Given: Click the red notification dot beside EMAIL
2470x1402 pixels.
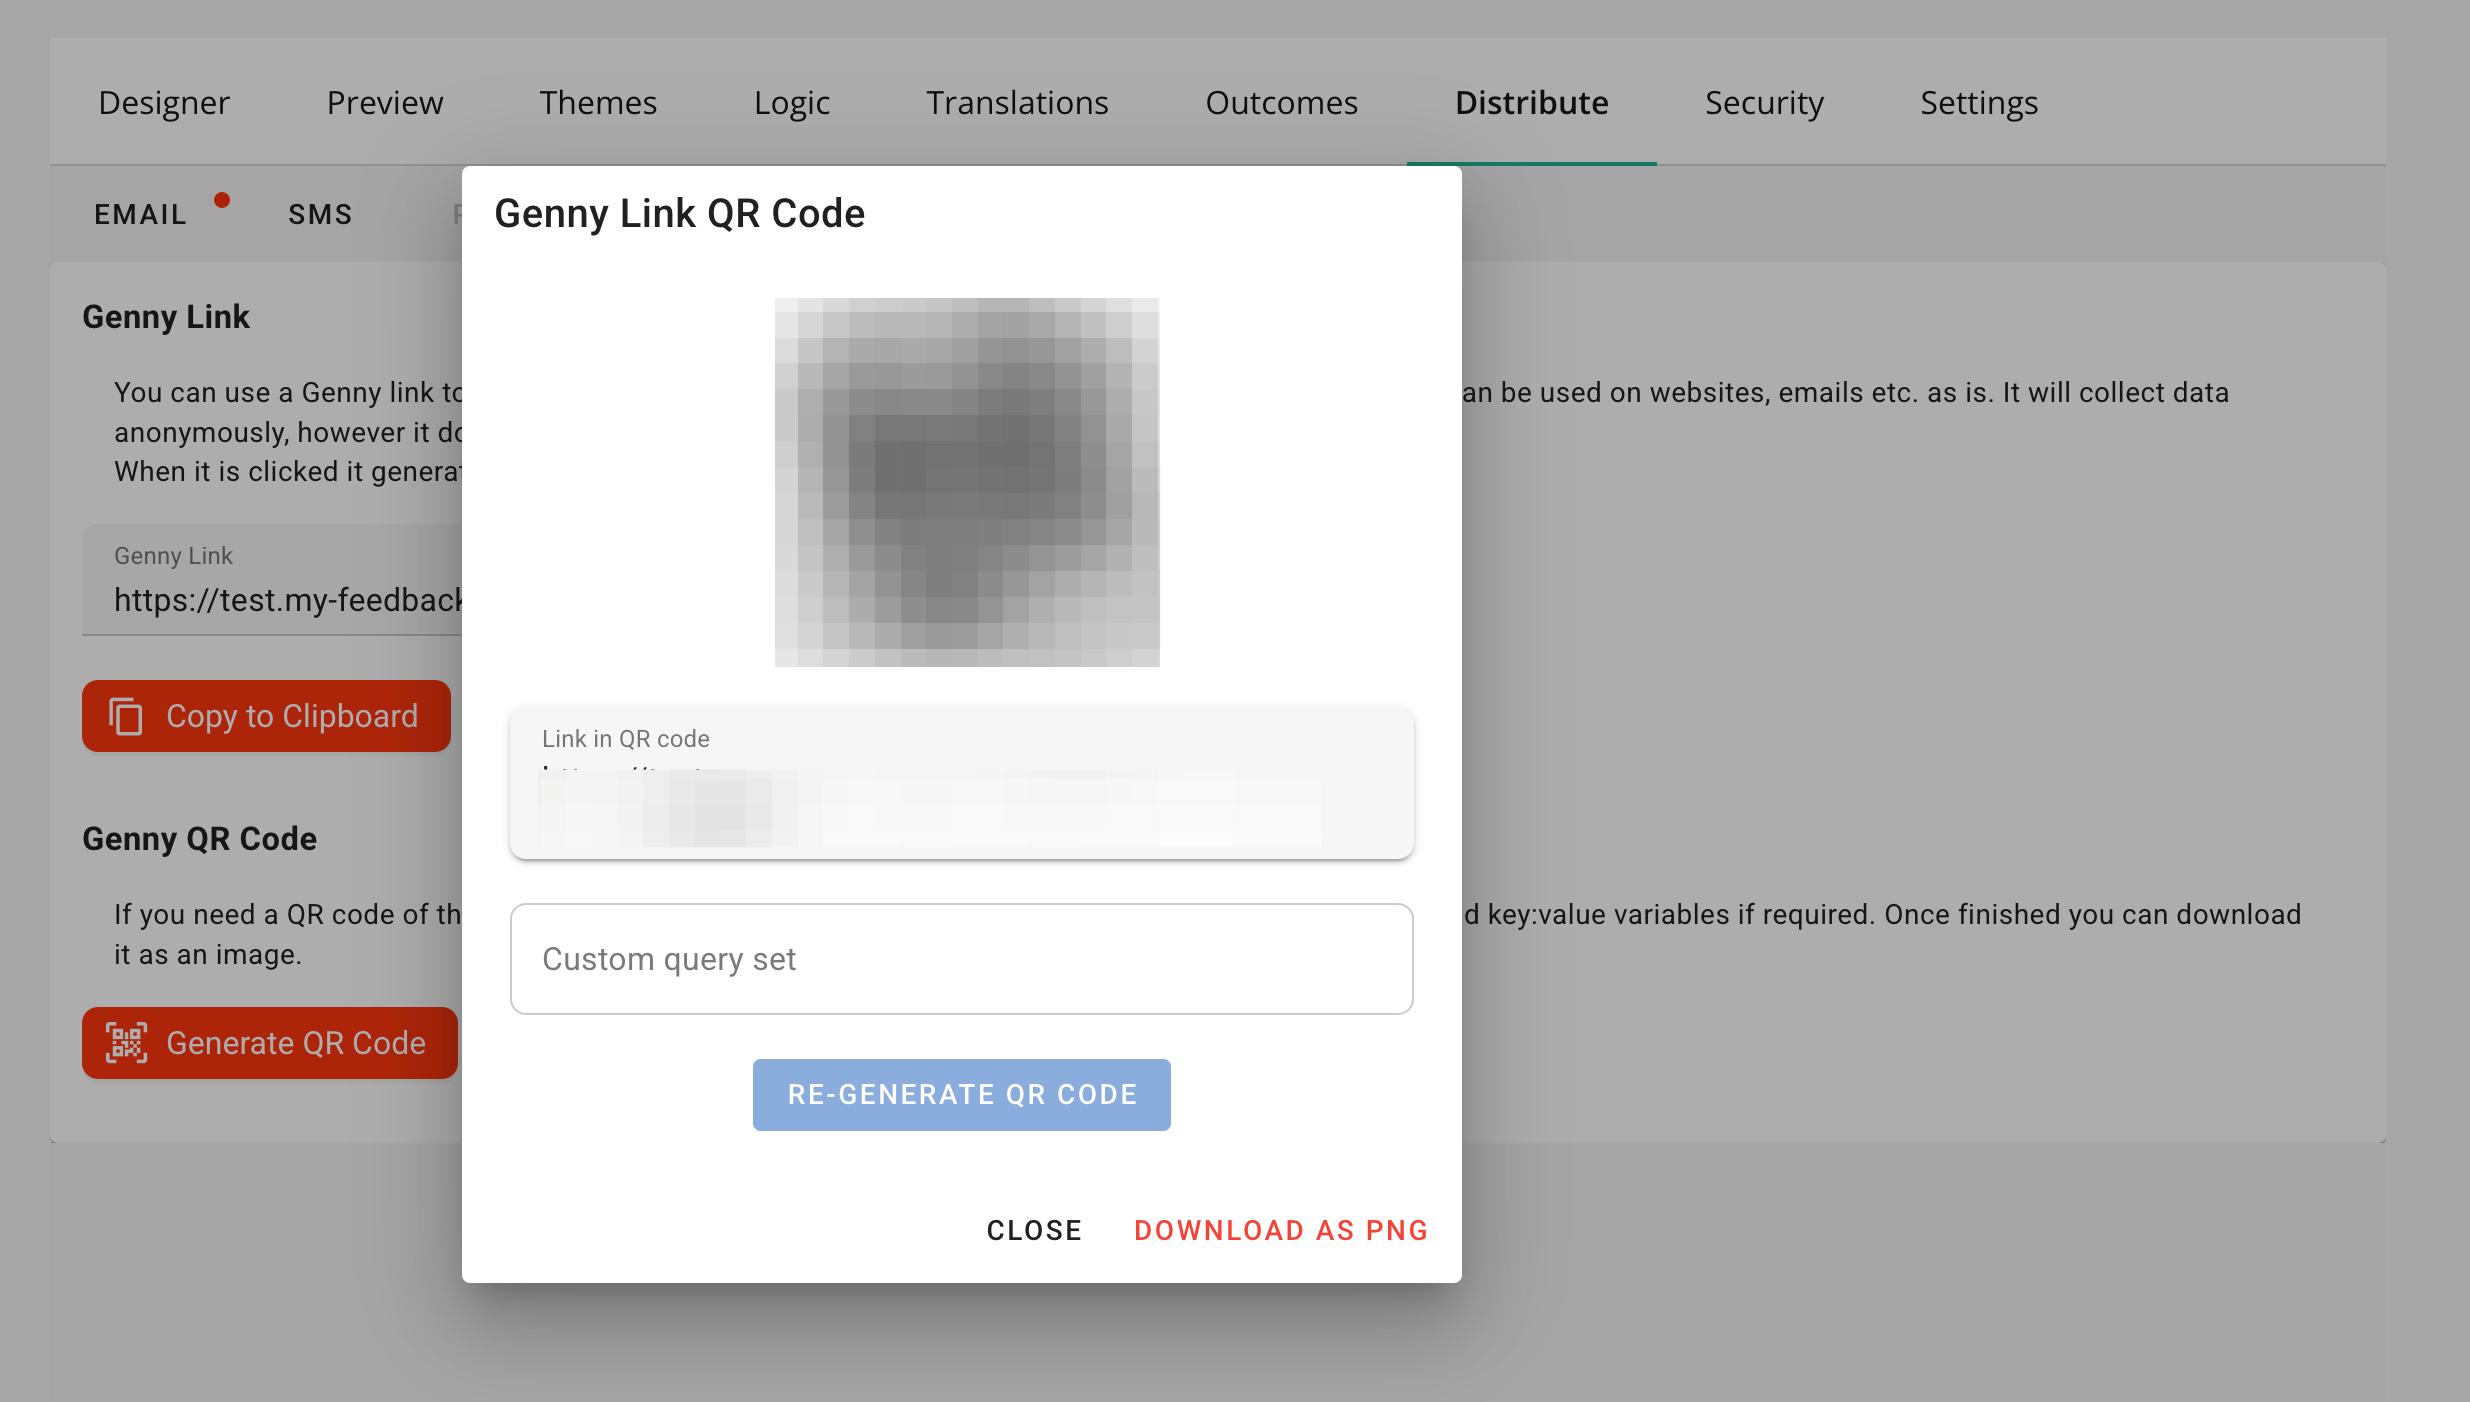Looking at the screenshot, I should tap(222, 200).
